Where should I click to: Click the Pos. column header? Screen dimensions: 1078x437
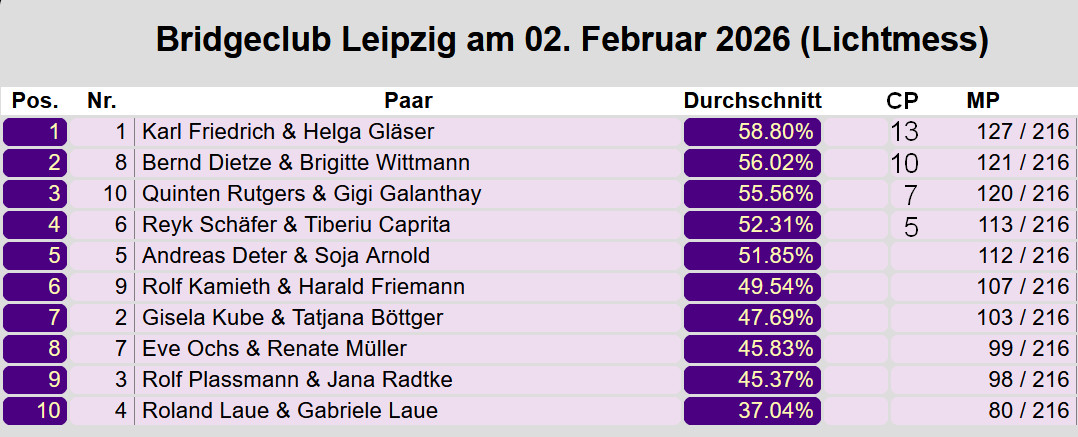[35, 100]
